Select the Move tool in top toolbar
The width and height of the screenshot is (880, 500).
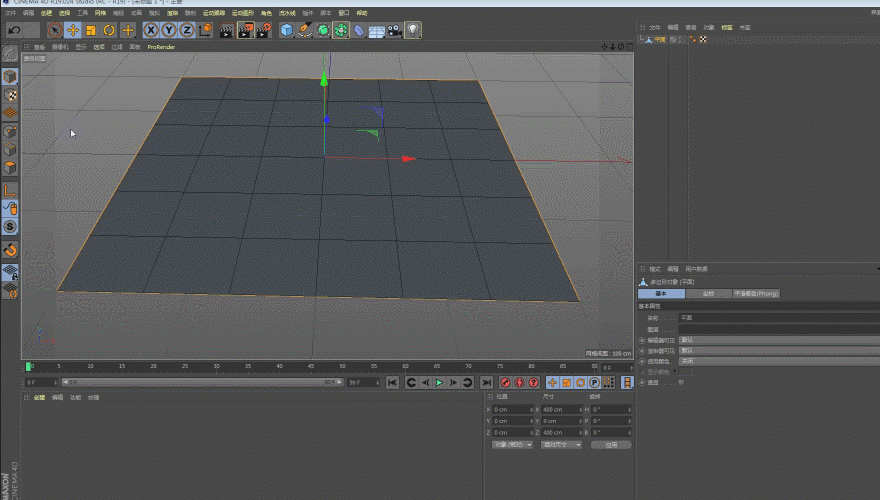(x=73, y=31)
